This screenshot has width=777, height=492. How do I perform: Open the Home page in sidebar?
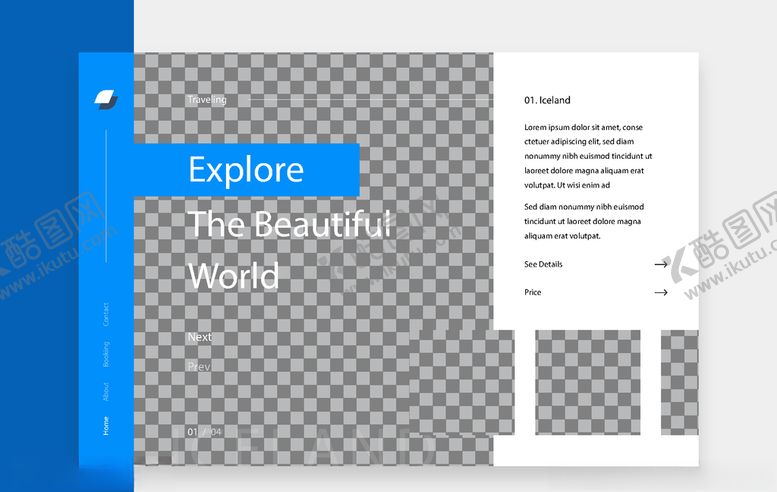(106, 425)
